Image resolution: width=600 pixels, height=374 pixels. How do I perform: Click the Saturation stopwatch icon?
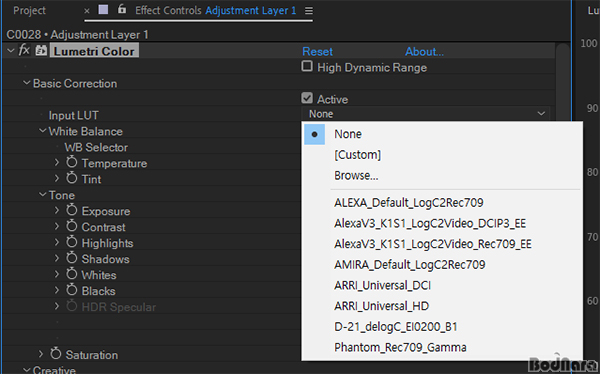click(56, 354)
